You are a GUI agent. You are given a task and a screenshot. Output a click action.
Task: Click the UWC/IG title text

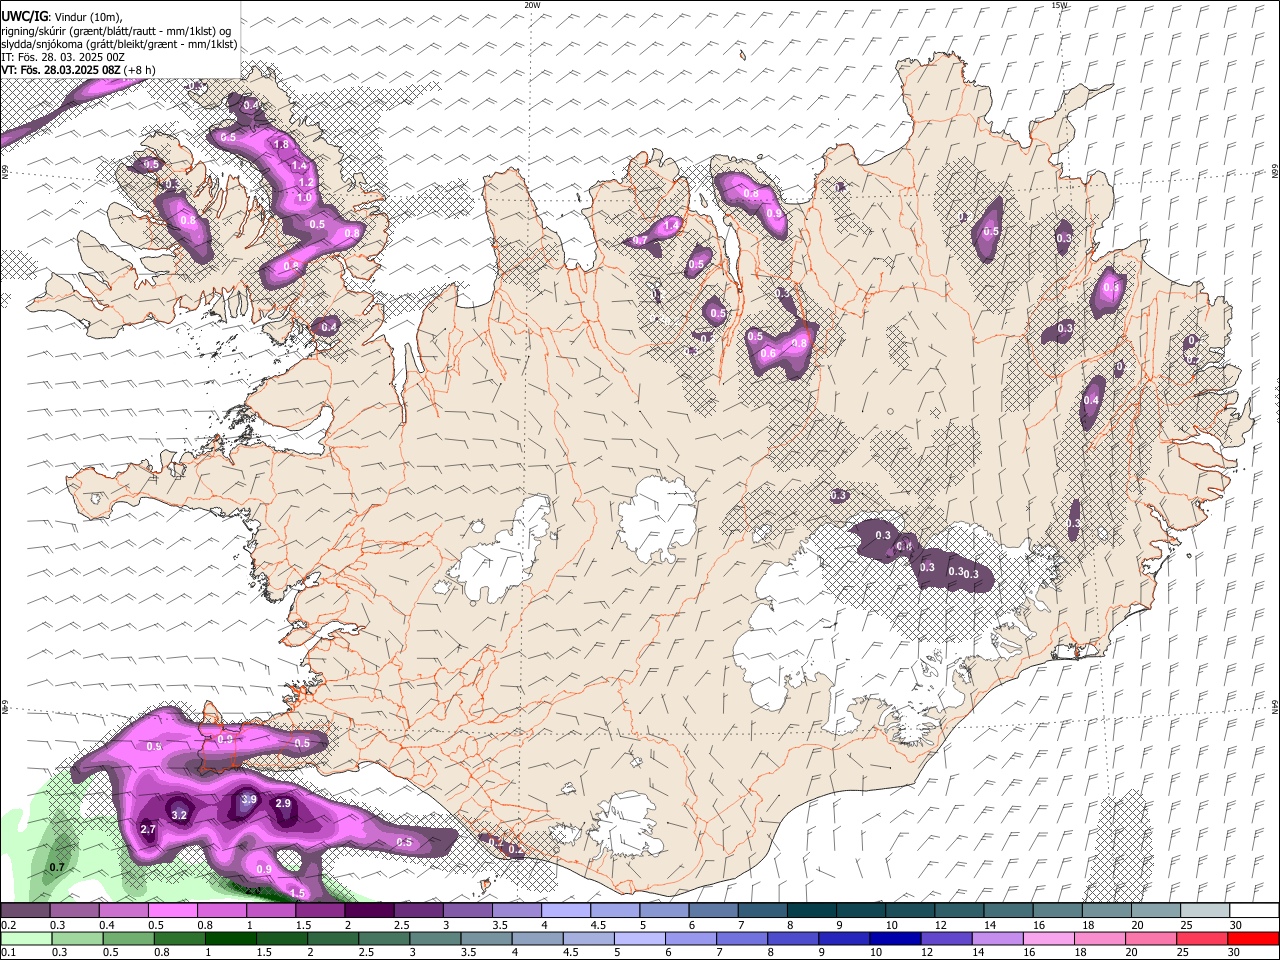(x=23, y=16)
